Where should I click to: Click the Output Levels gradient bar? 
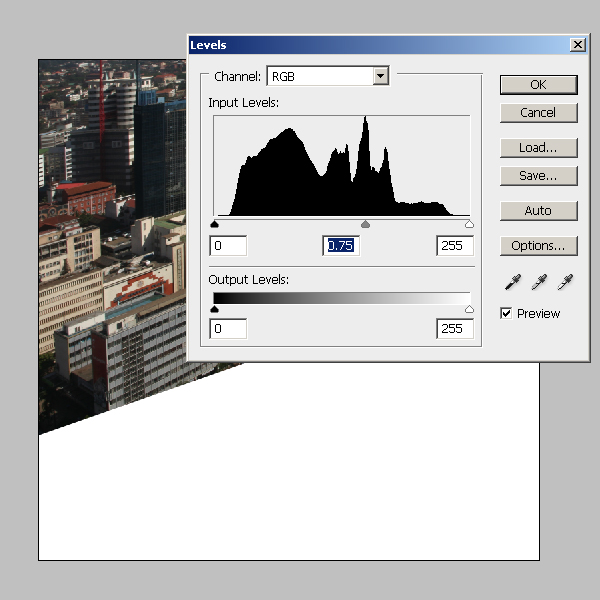[x=342, y=298]
